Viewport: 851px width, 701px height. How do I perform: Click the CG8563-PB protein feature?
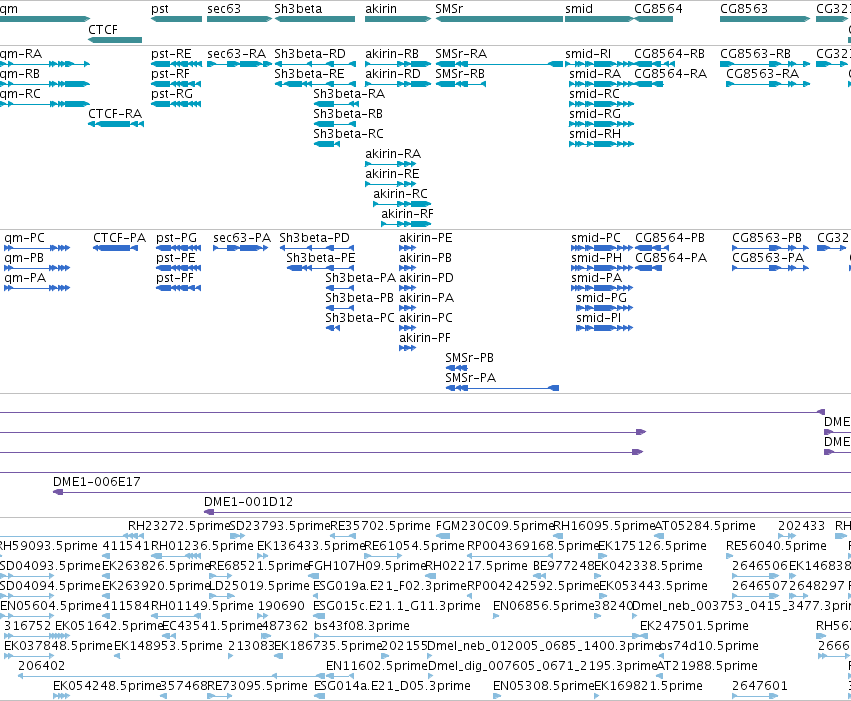click(x=770, y=248)
